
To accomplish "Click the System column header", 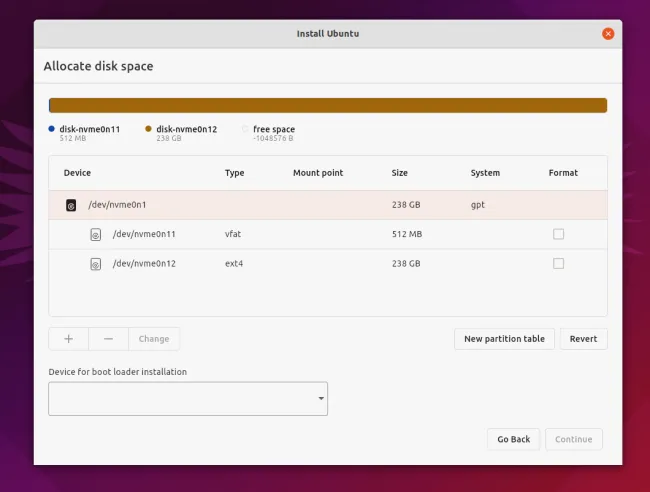I will click(x=485, y=173).
